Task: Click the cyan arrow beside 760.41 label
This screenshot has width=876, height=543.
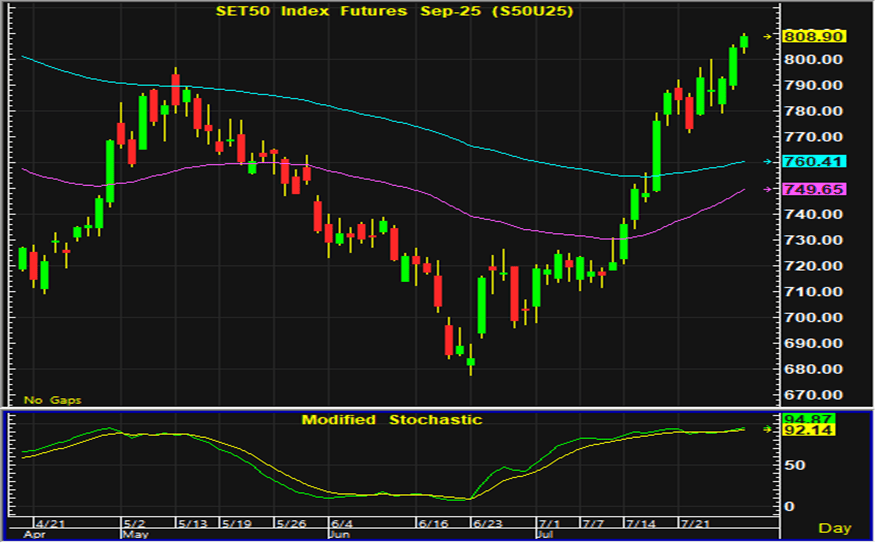Action: 769,161
